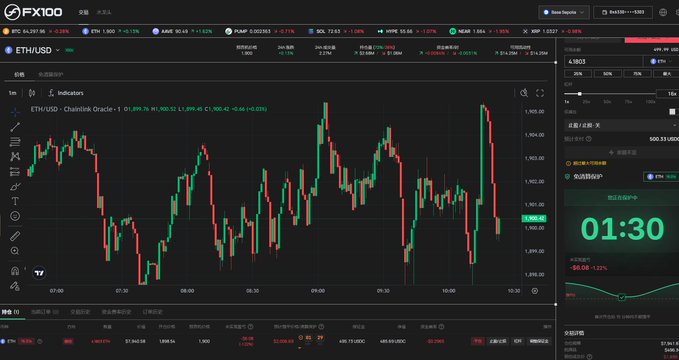Screen dimensions: 679x360
Task: Expand the take-profit/stop-loss dropdown
Action: point(621,125)
